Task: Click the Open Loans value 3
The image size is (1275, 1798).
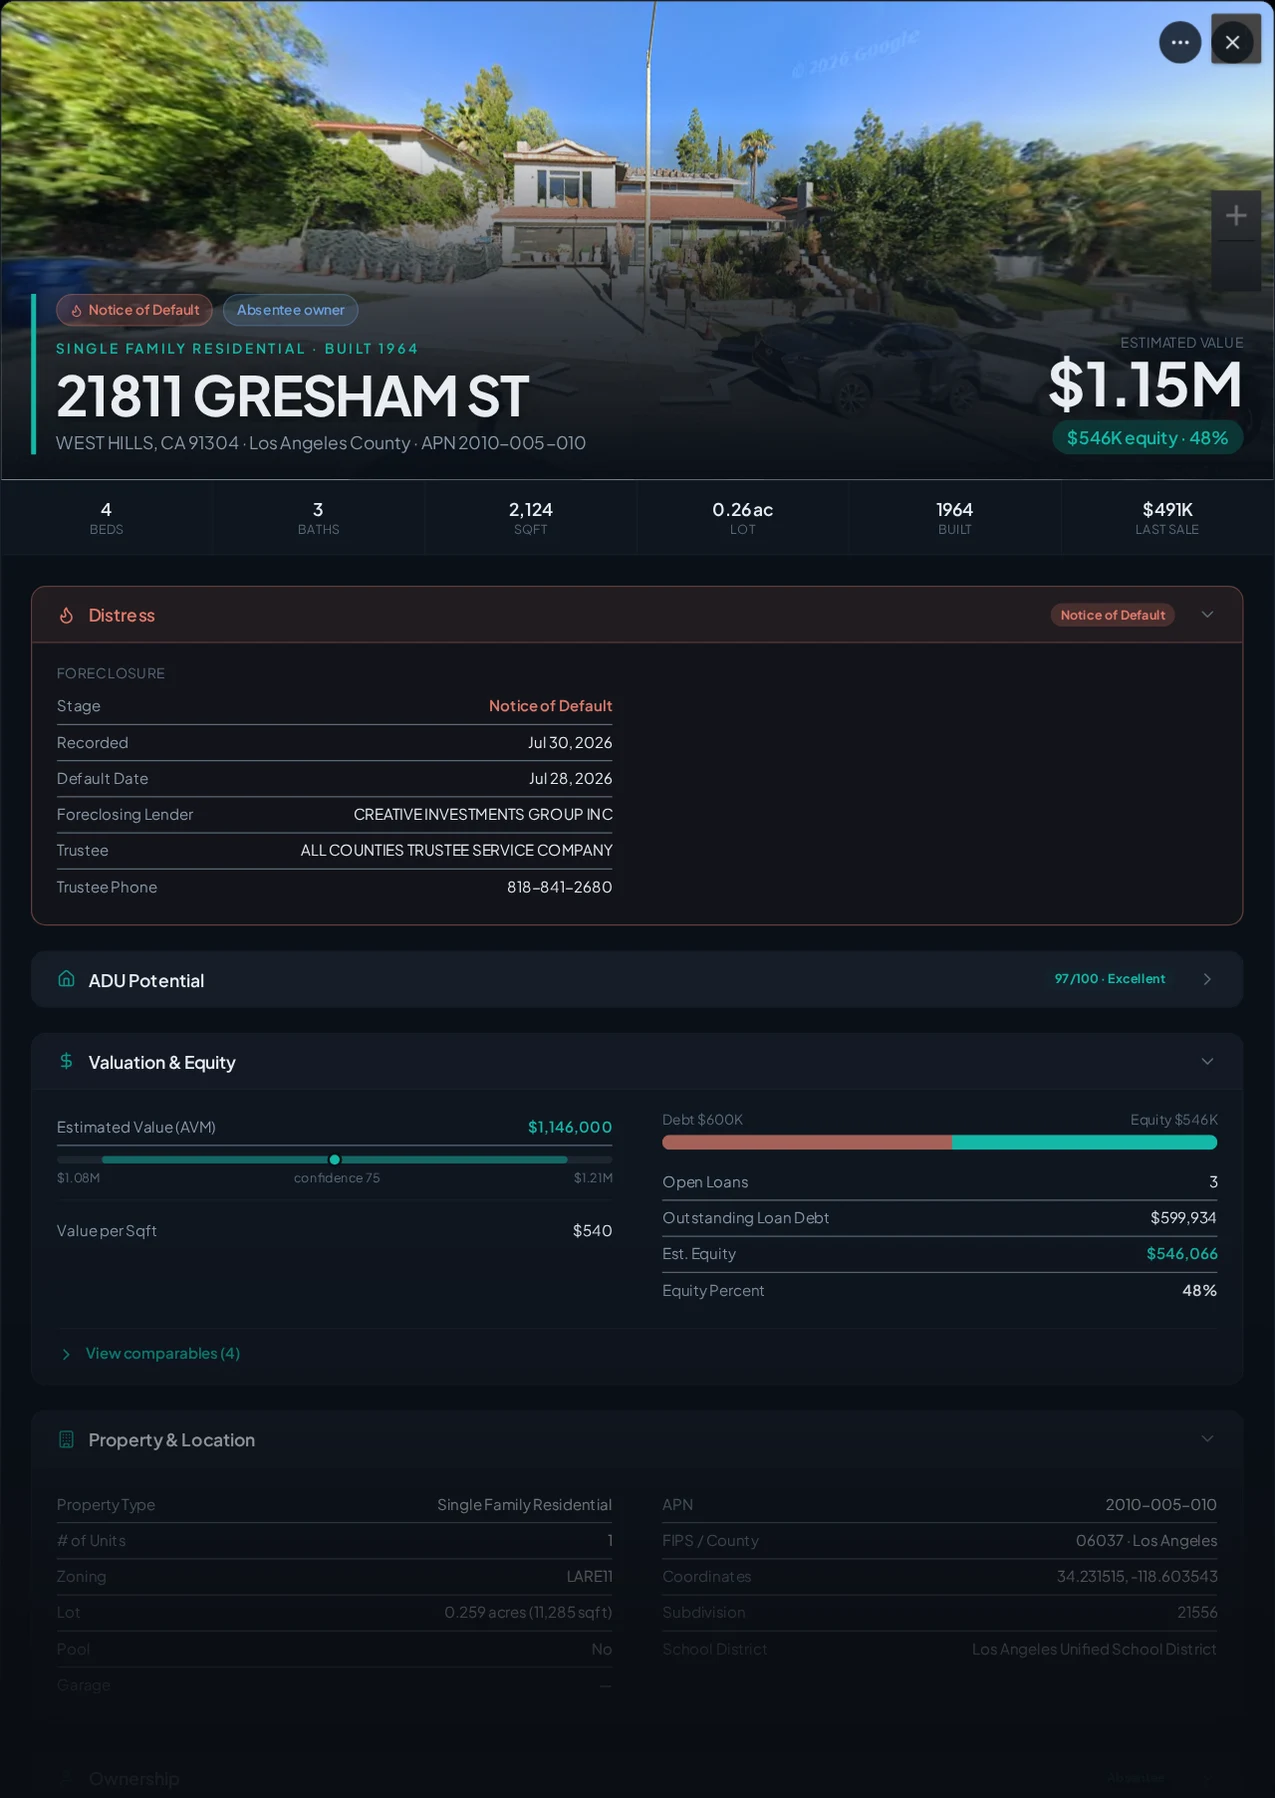Action: coord(1213,1182)
